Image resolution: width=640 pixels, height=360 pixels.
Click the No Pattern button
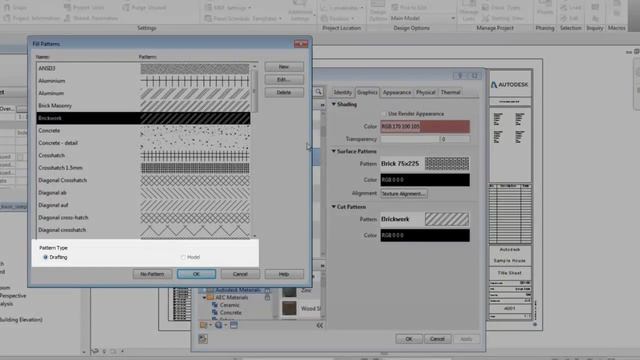tap(152, 274)
